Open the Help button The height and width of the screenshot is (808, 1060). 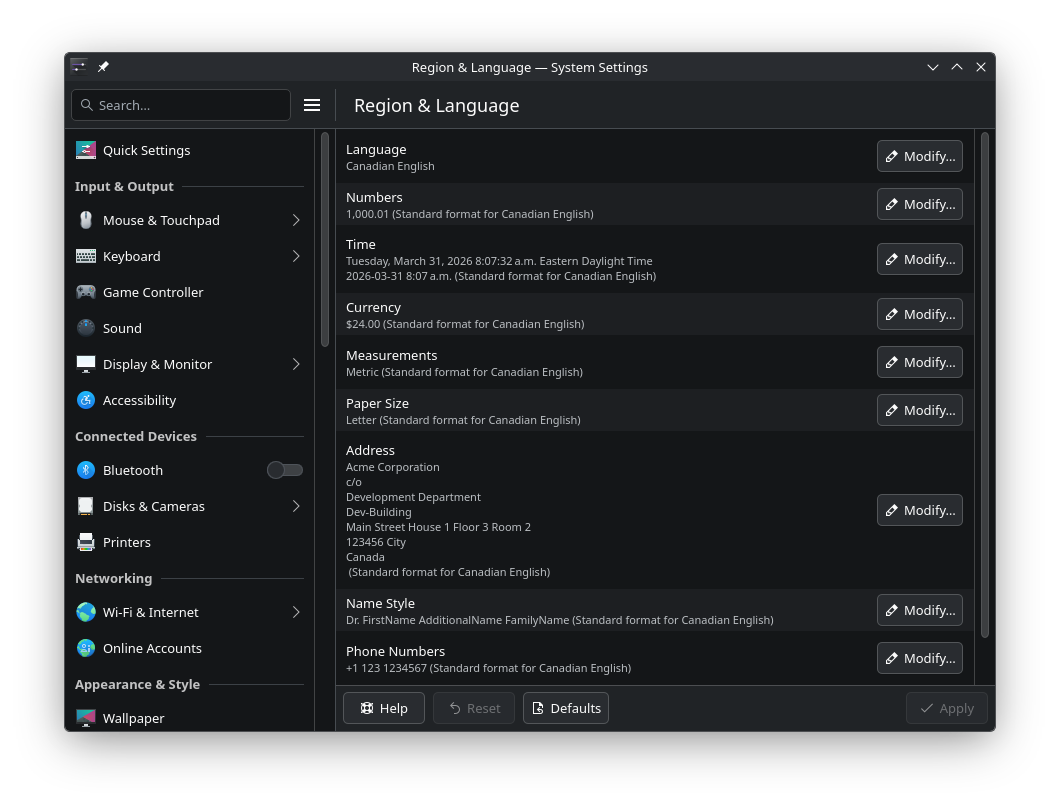click(384, 708)
